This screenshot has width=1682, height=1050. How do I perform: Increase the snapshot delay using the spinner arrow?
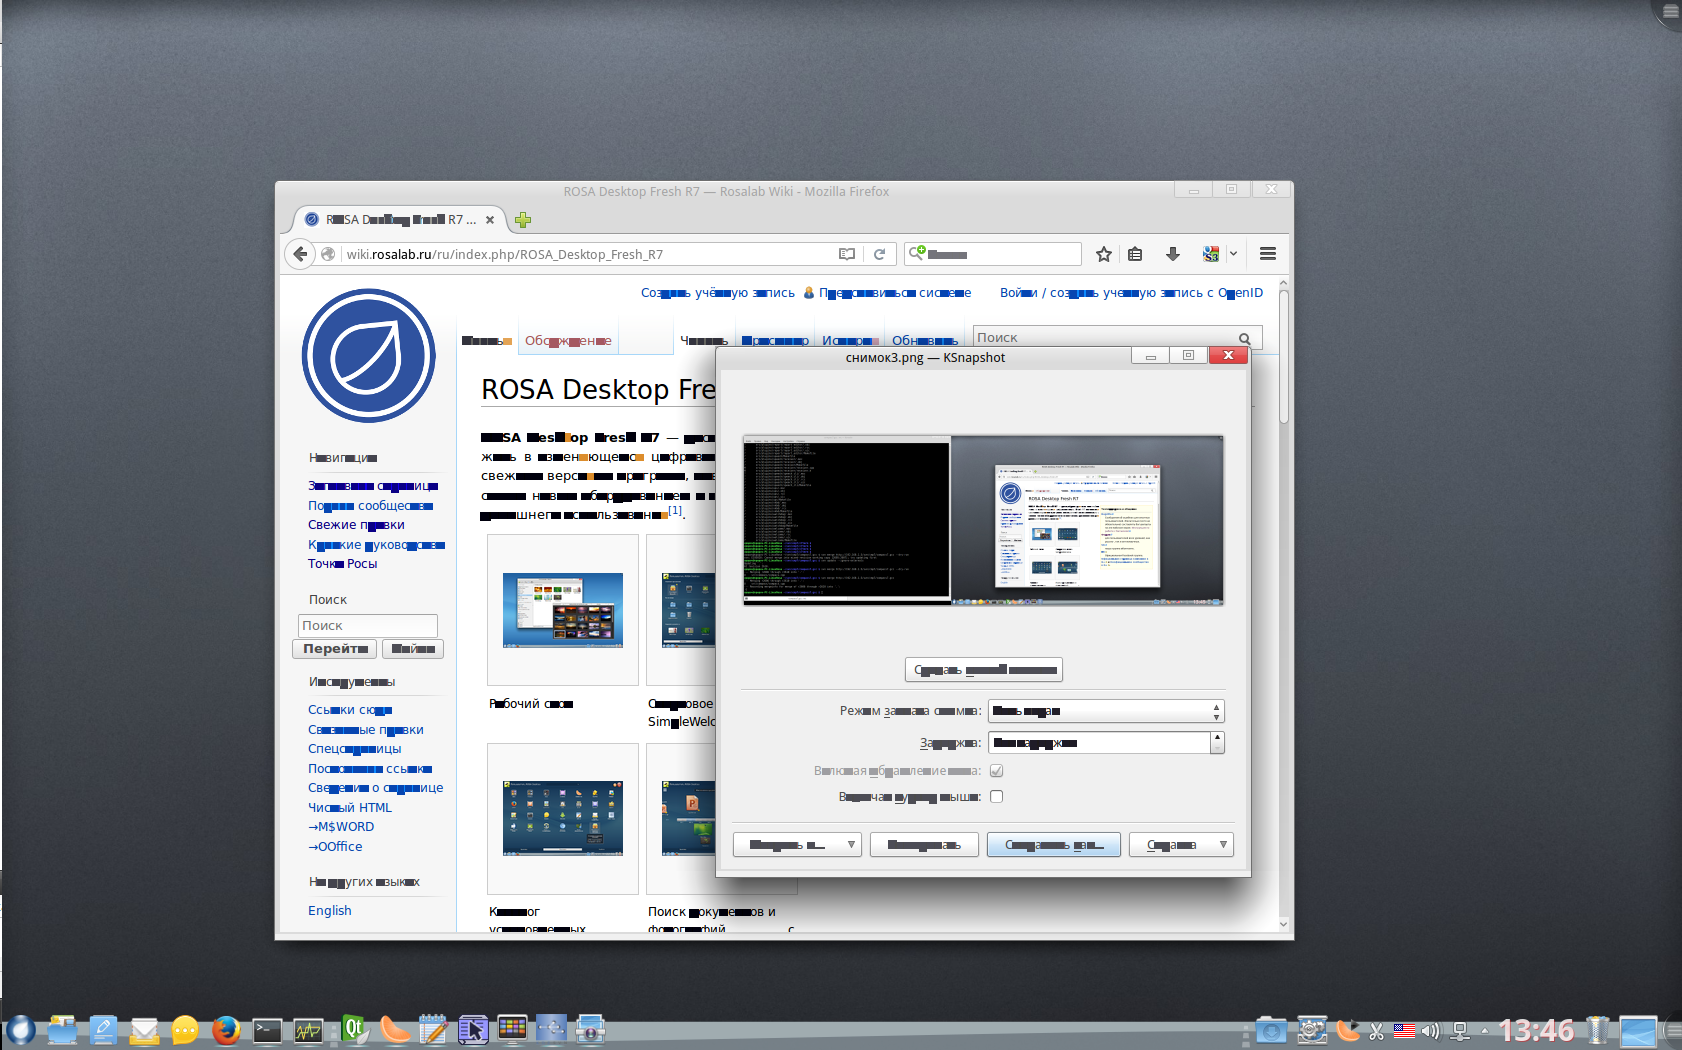pos(1217,737)
